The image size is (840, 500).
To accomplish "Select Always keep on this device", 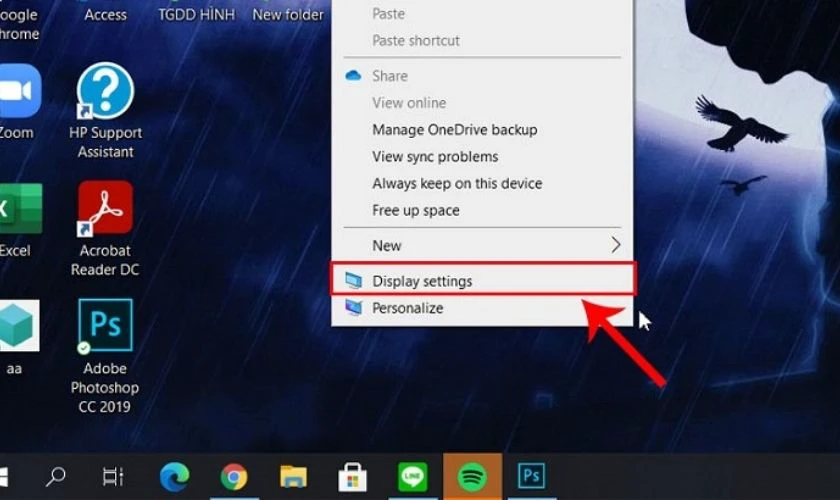I will 483,183.
